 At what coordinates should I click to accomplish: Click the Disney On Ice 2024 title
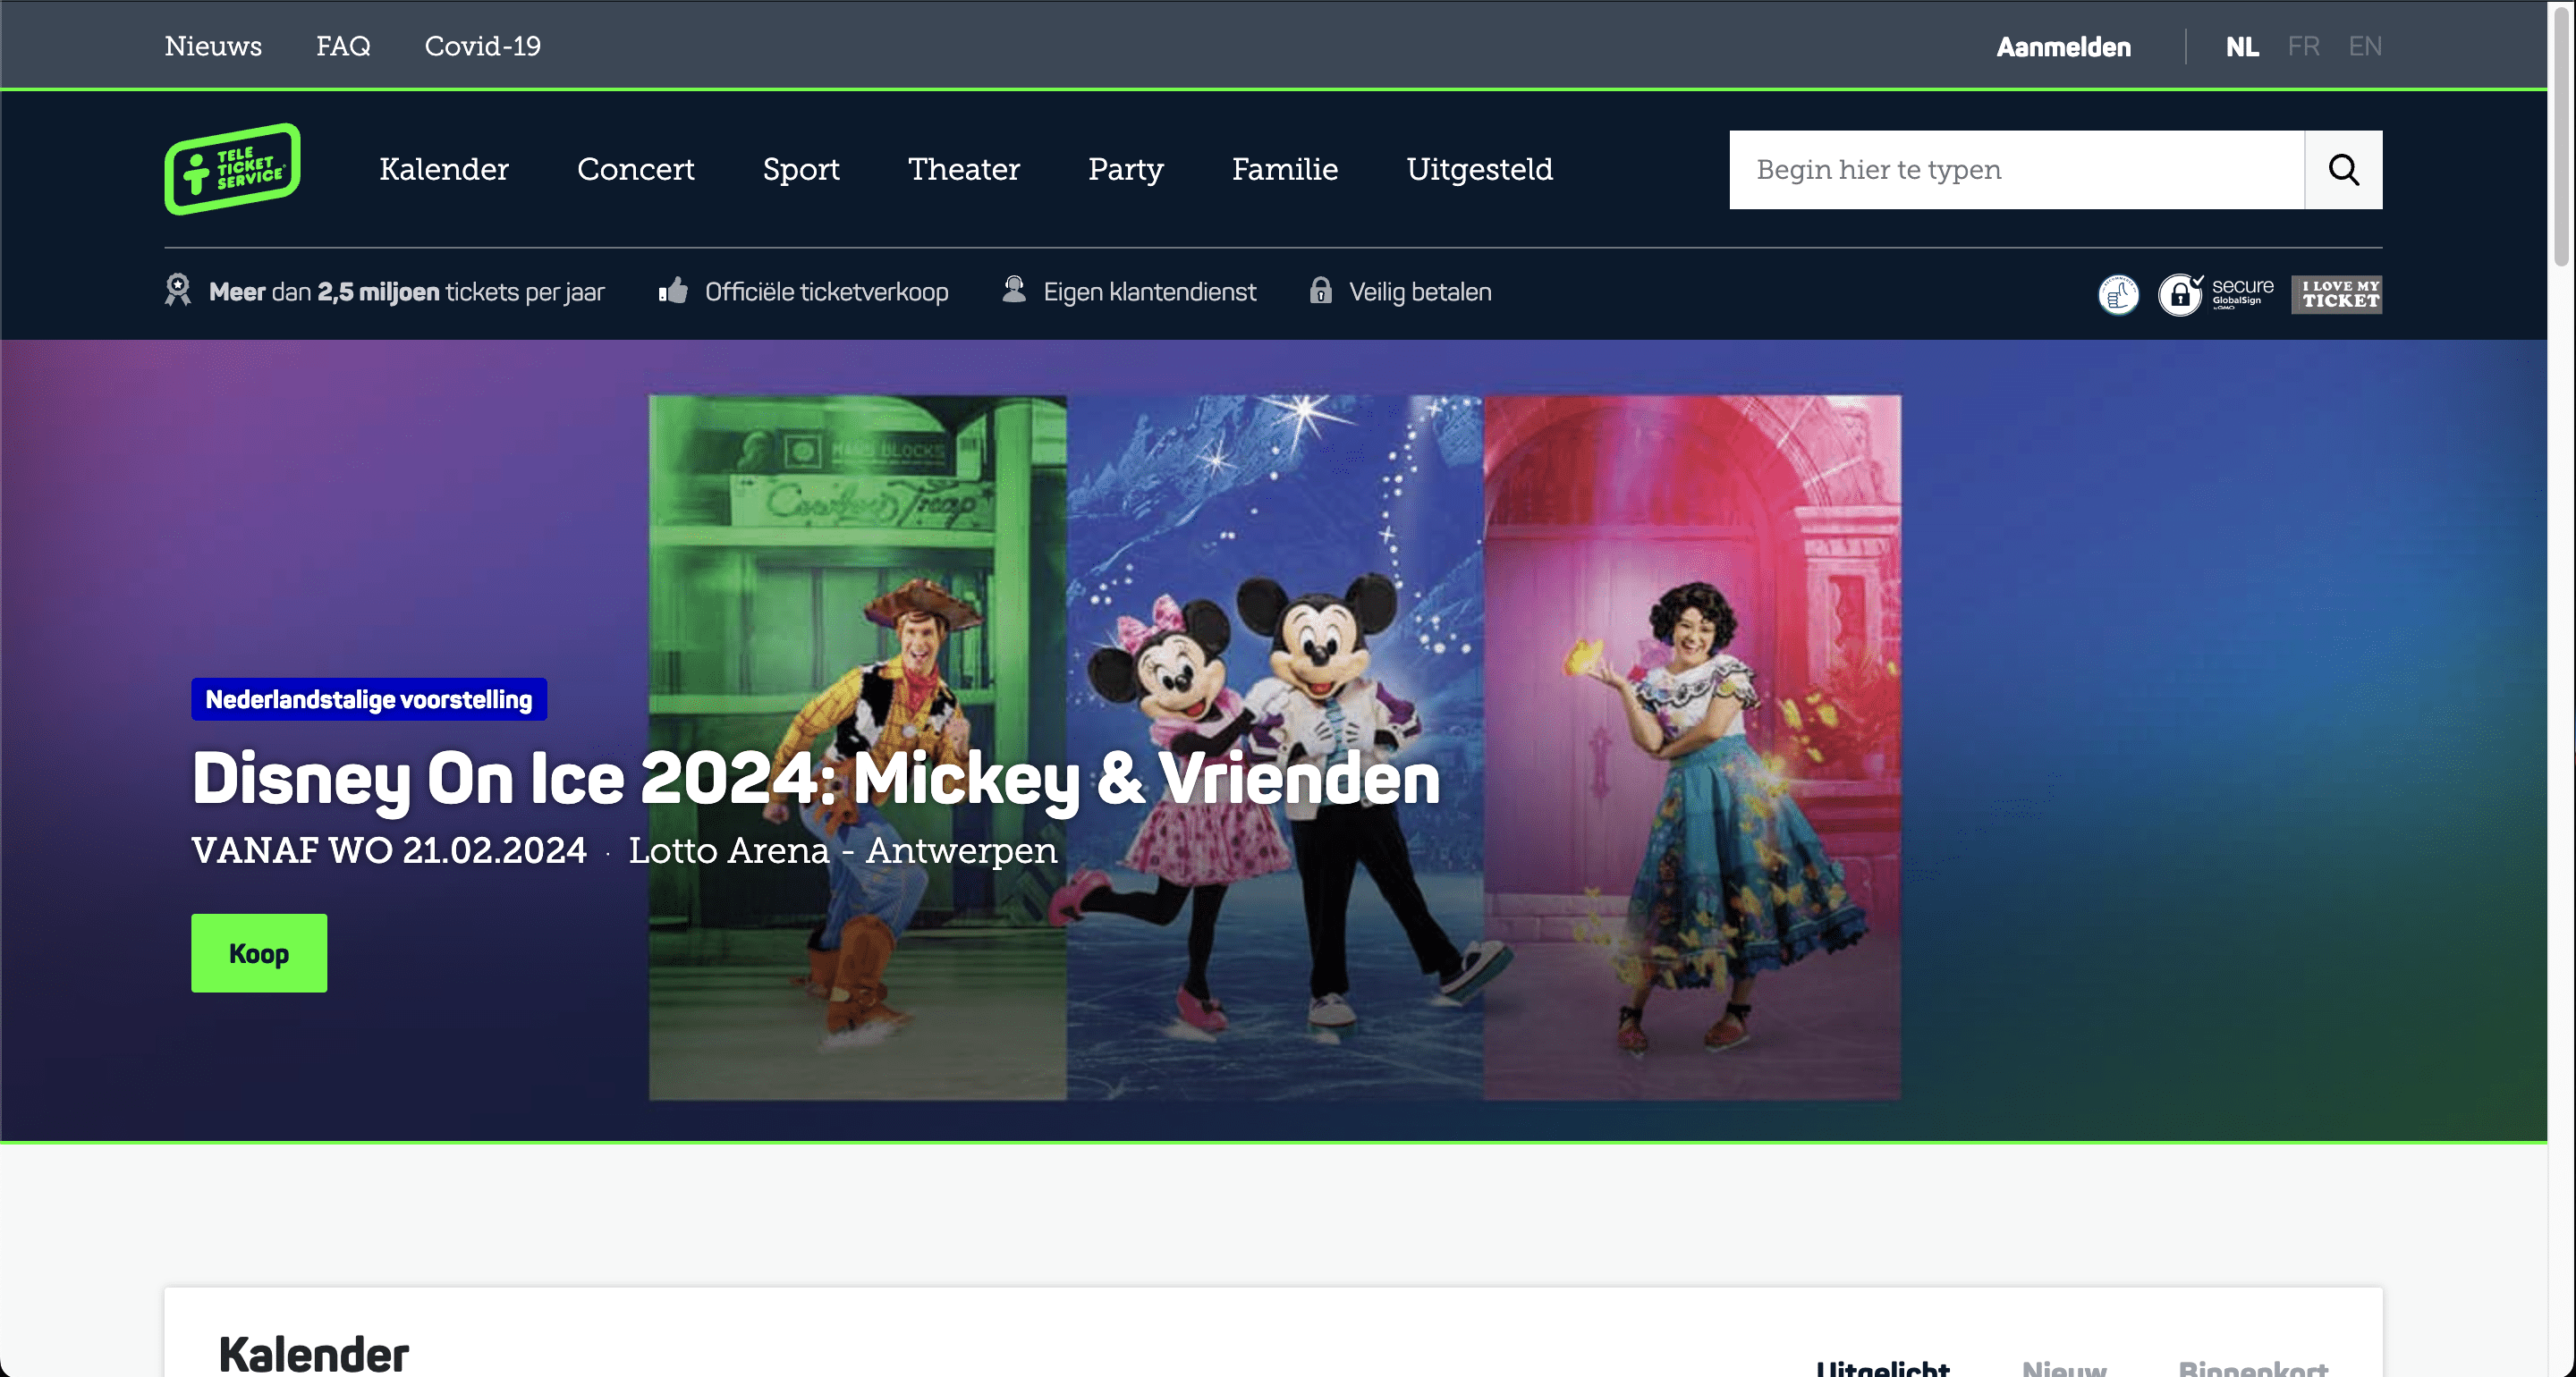click(x=816, y=779)
